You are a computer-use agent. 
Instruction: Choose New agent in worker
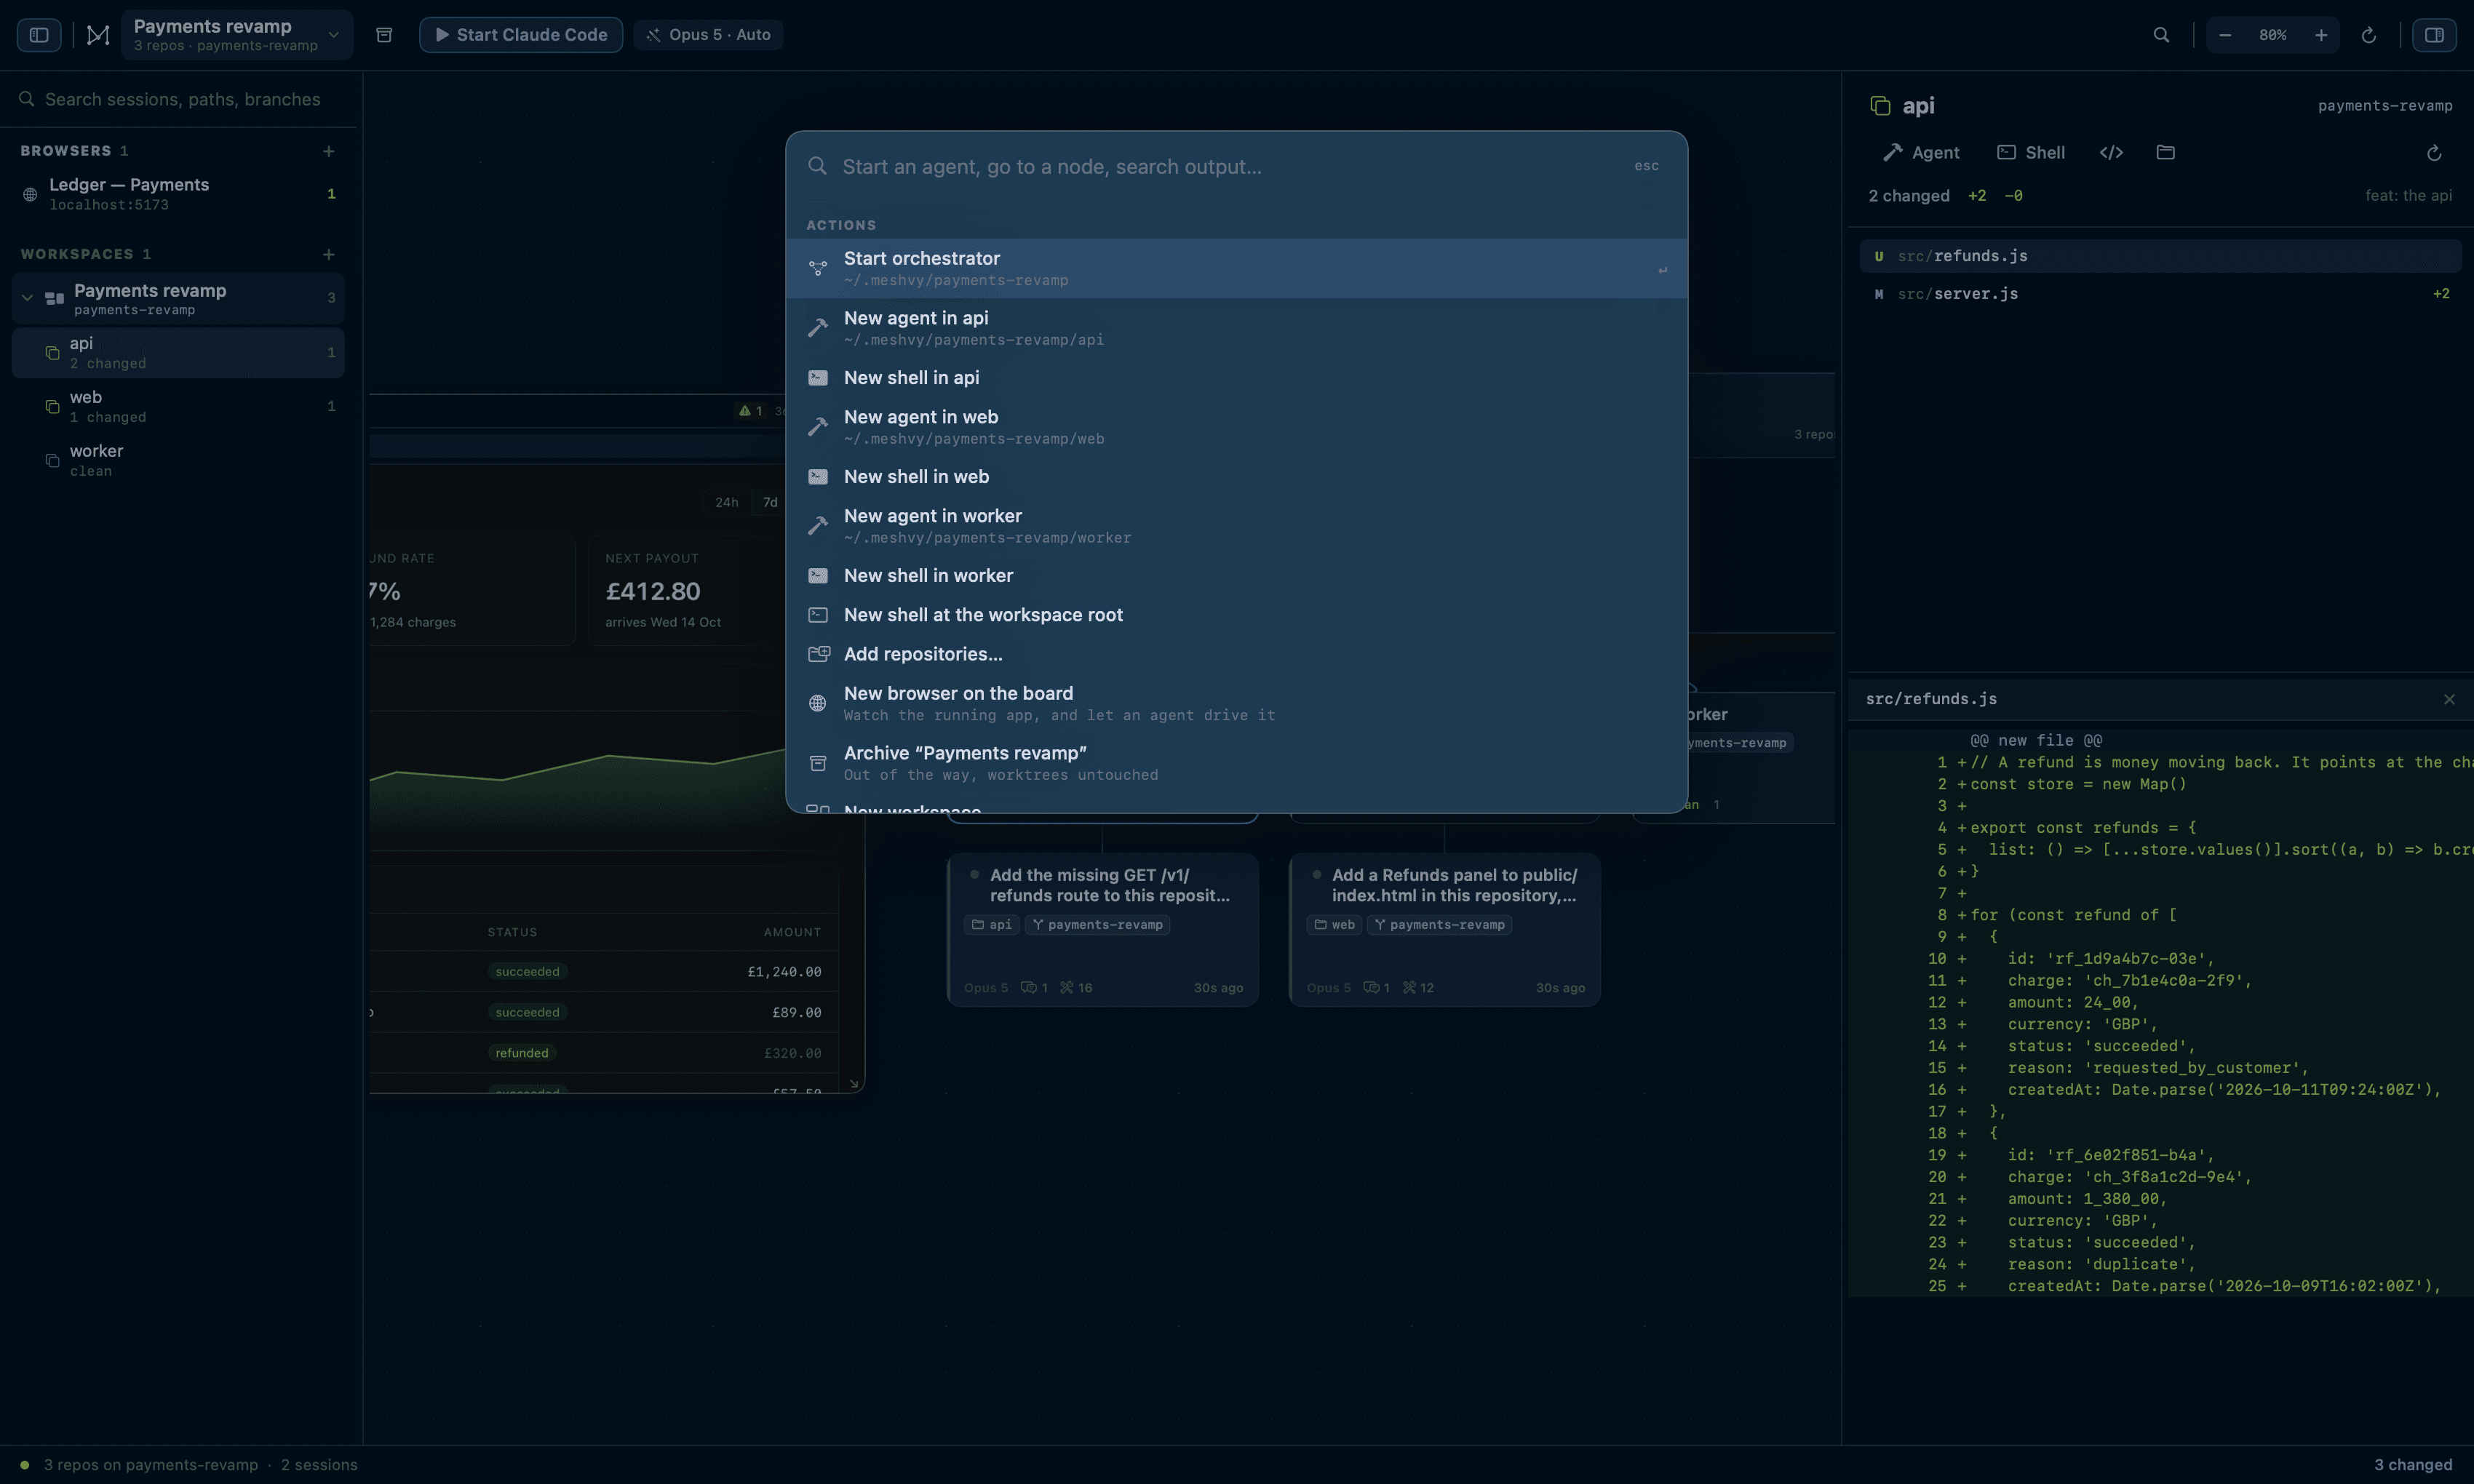pyautogui.click(x=1236, y=526)
